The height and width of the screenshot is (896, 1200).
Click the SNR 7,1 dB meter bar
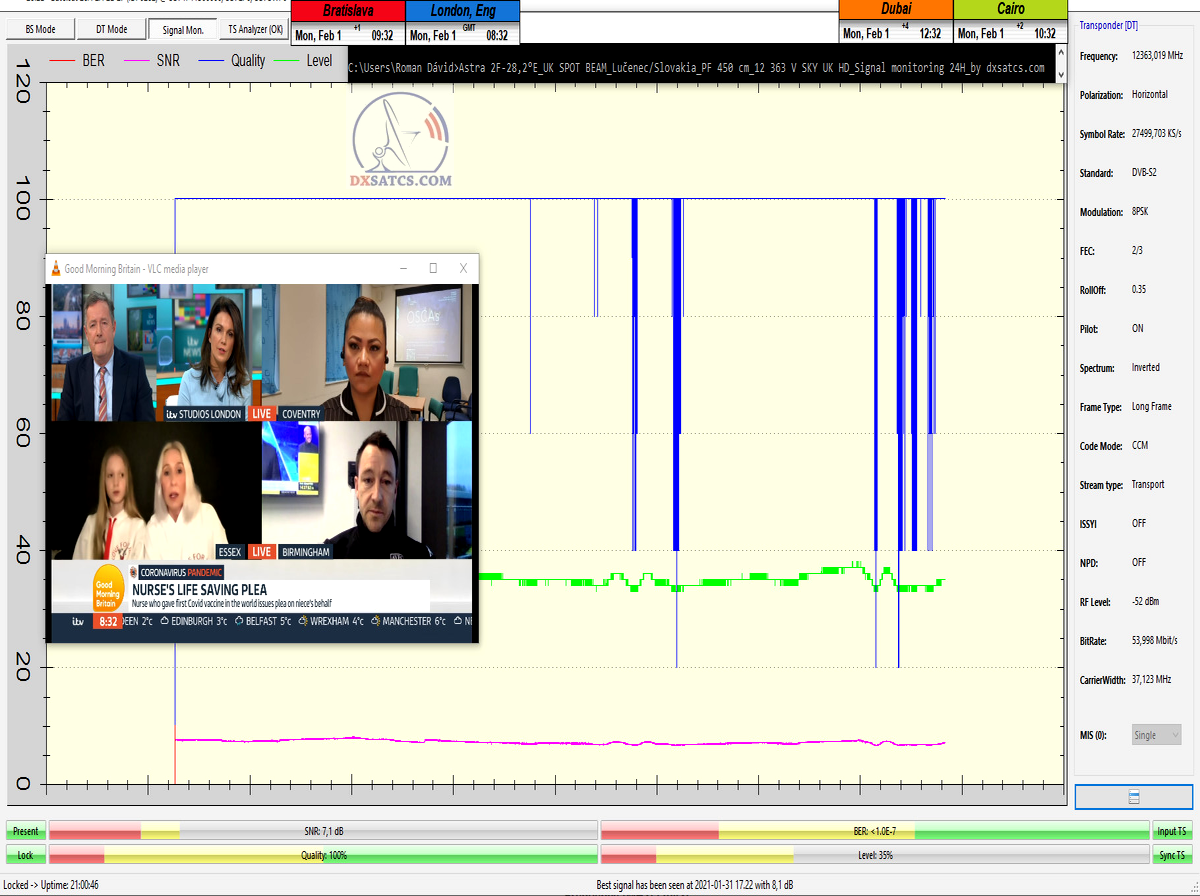point(322,831)
